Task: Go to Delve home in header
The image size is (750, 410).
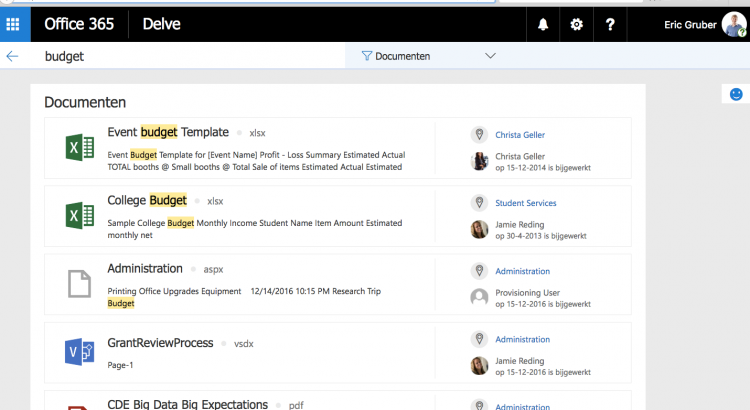Action: pos(162,24)
